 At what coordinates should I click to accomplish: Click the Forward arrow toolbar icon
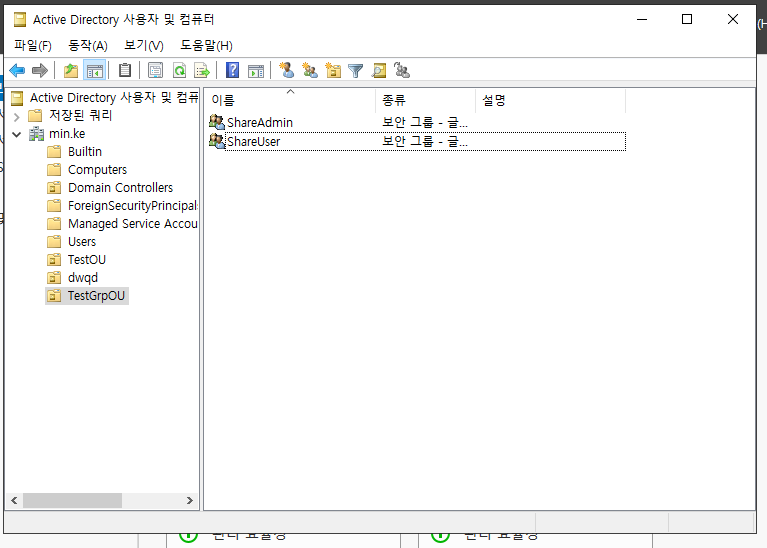[x=40, y=70]
